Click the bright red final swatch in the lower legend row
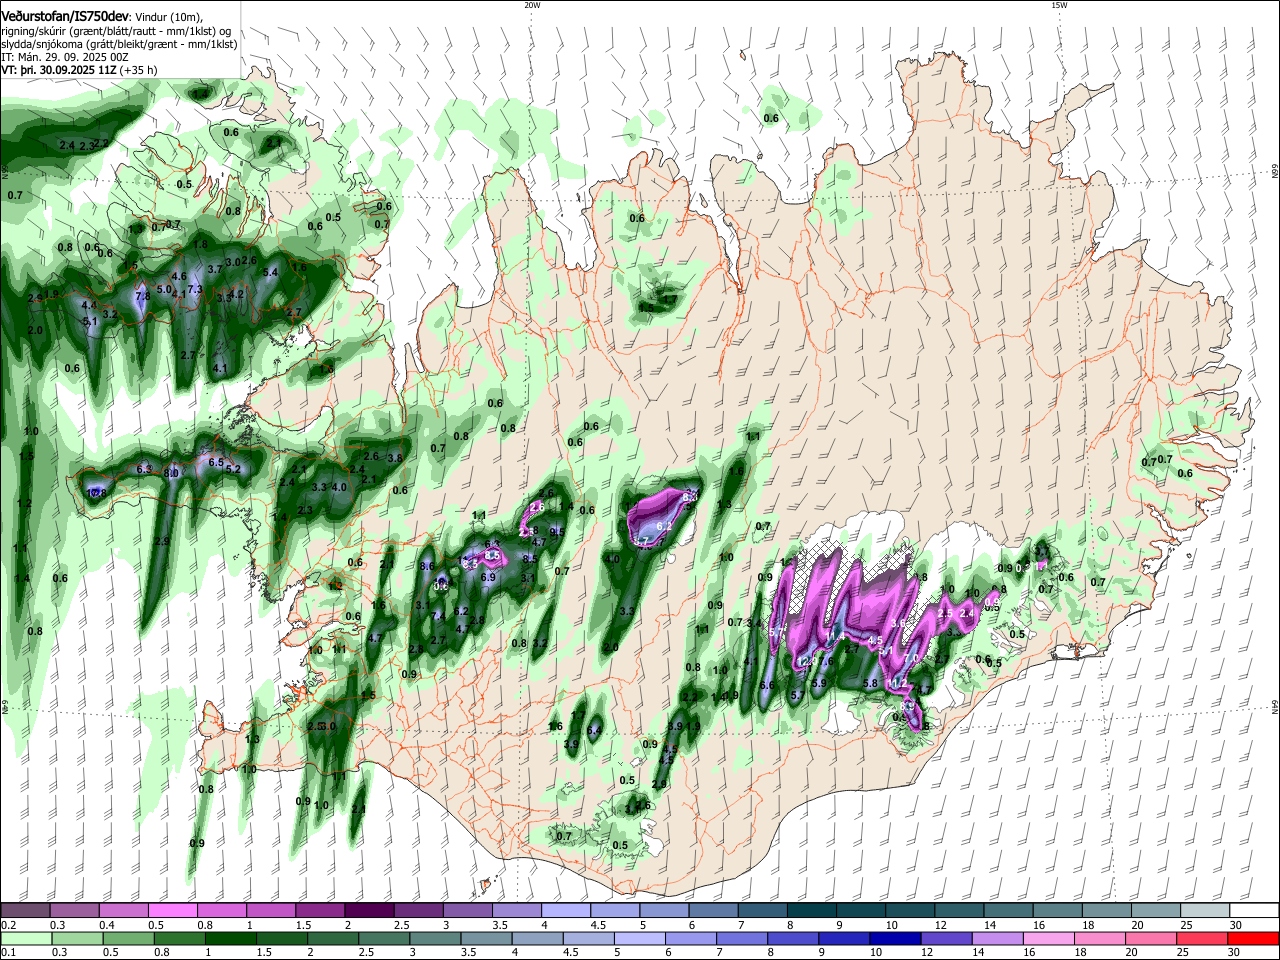This screenshot has height=960, width=1280. coord(1254,939)
